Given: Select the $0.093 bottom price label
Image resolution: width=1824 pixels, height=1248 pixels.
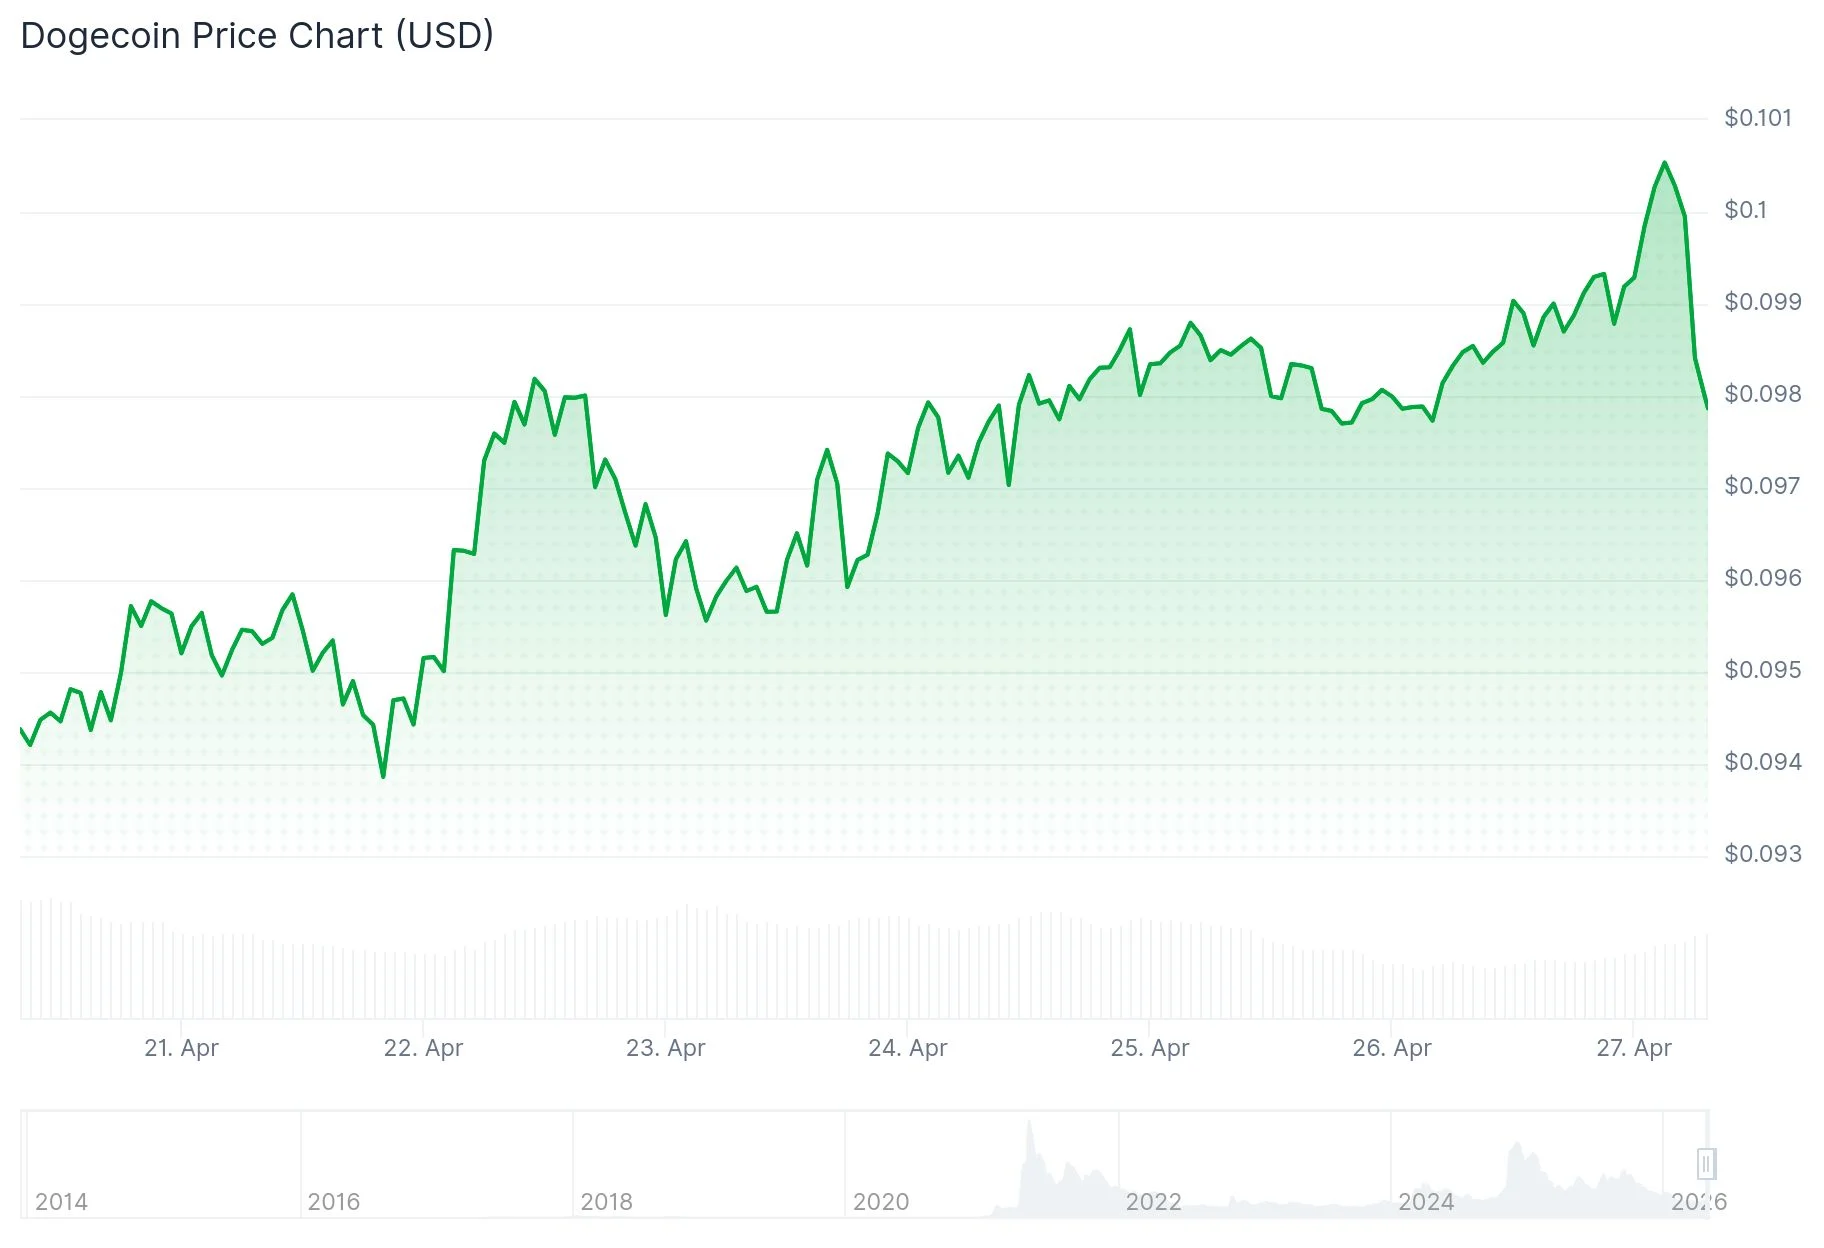Looking at the screenshot, I should (1762, 854).
